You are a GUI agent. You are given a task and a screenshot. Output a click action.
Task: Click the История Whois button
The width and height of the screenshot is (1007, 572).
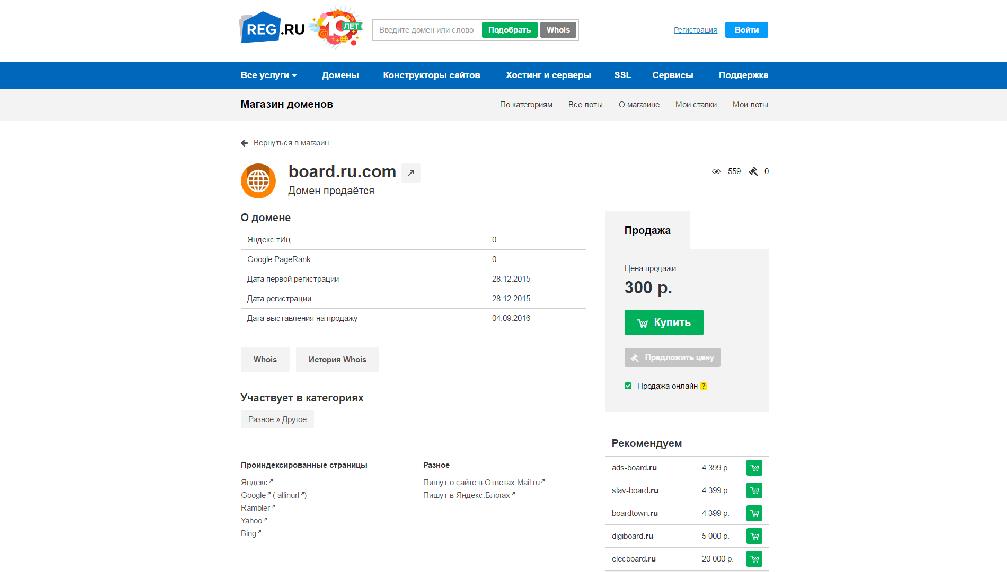click(x=337, y=359)
